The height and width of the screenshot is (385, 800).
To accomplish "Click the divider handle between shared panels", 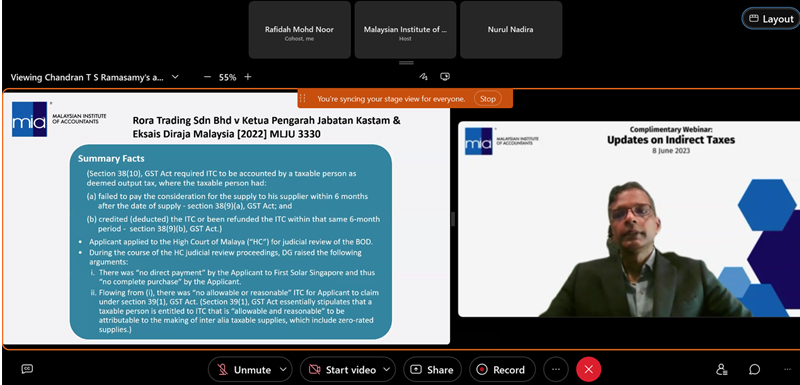I will coord(453,219).
